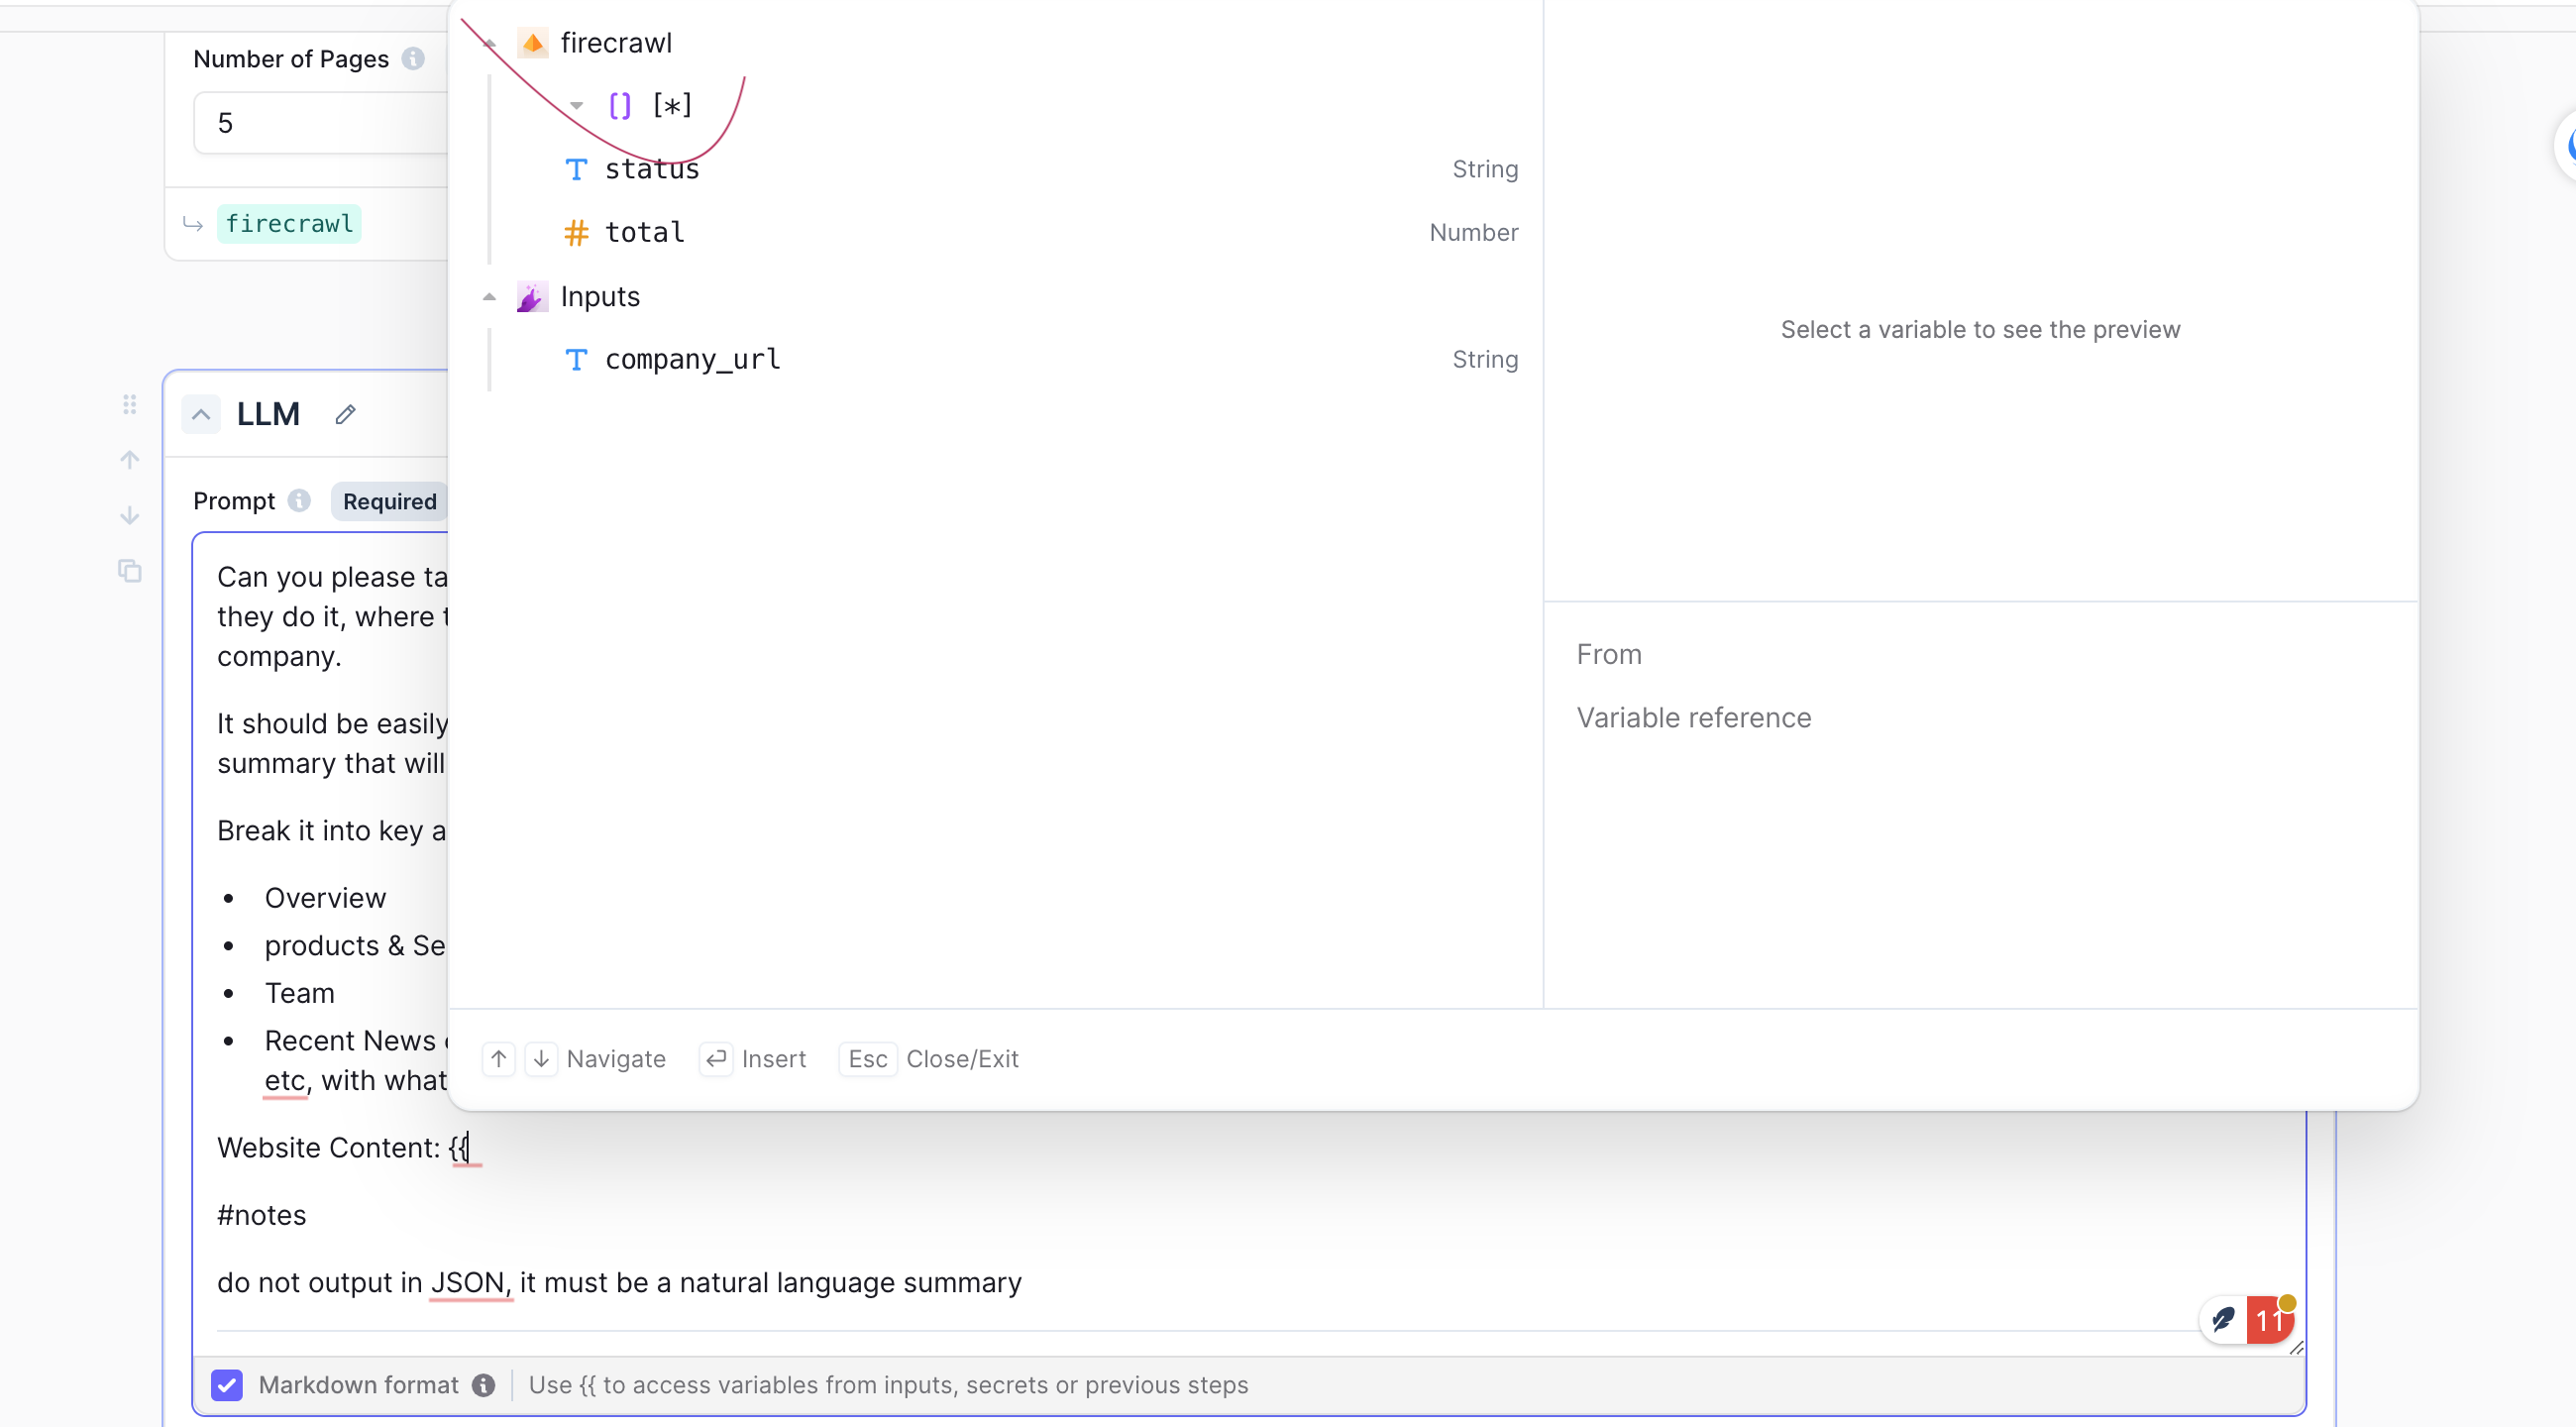The width and height of the screenshot is (2576, 1427).
Task: Toggle the Markdown format checkbox
Action: (x=227, y=1385)
